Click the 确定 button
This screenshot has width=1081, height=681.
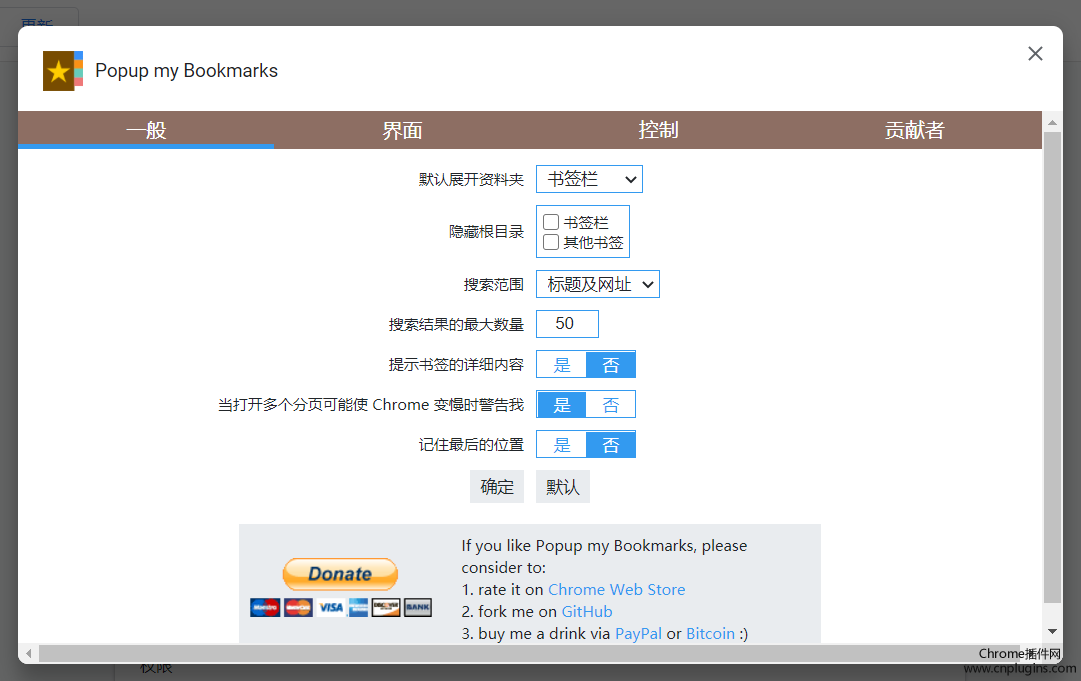click(x=497, y=487)
